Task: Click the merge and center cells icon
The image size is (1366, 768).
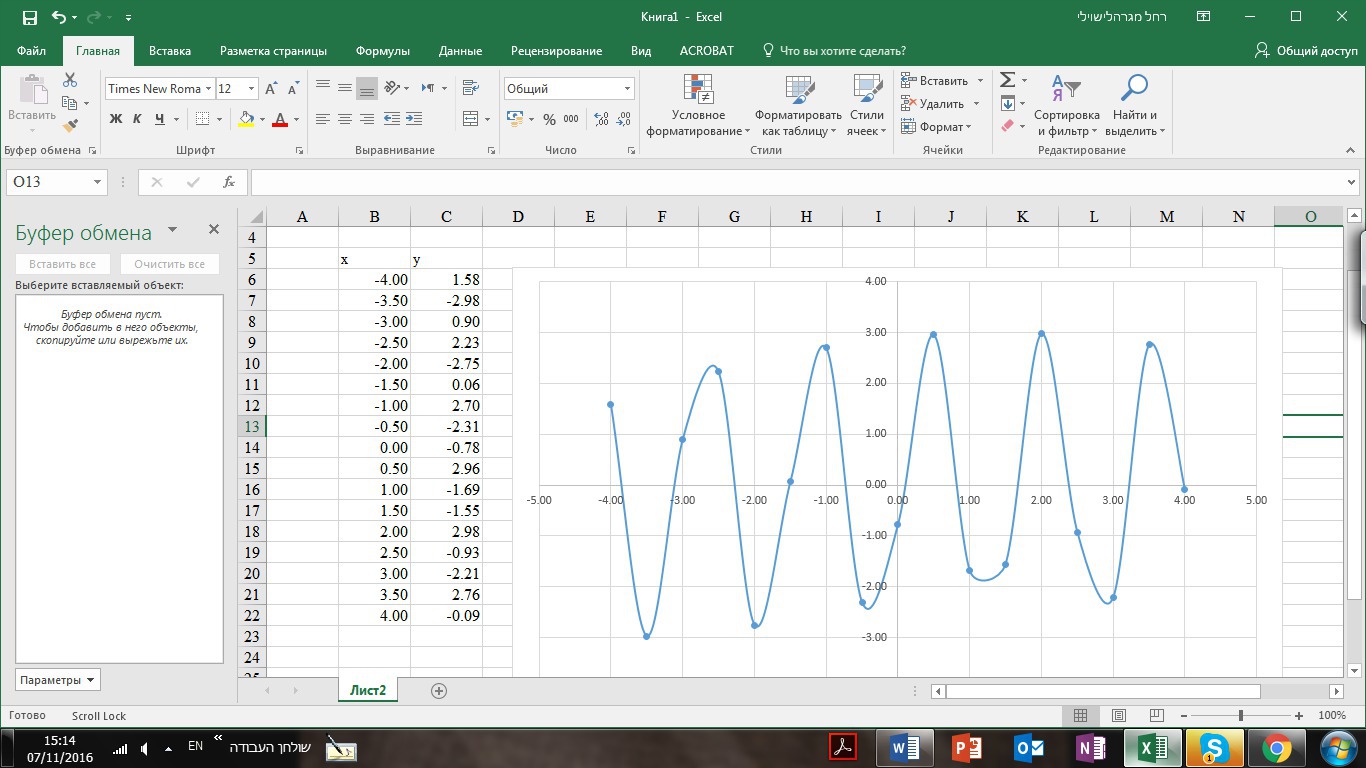Action: coord(470,119)
